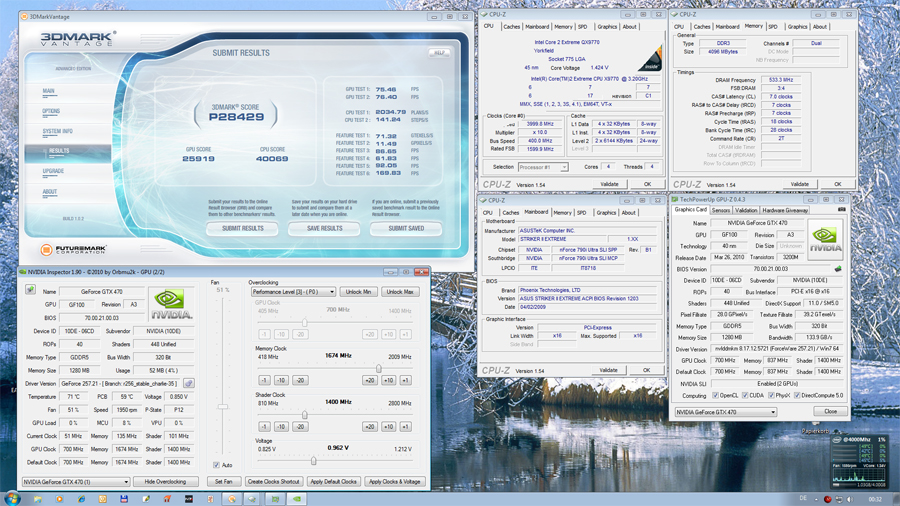This screenshot has height=506, width=900.
Task: Click the NVIDIA logo in NVIDIA Inspector
Action: [x=171, y=304]
